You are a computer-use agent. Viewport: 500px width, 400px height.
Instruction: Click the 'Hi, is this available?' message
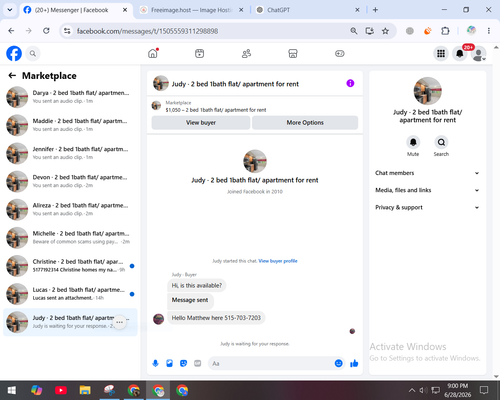coord(196,285)
